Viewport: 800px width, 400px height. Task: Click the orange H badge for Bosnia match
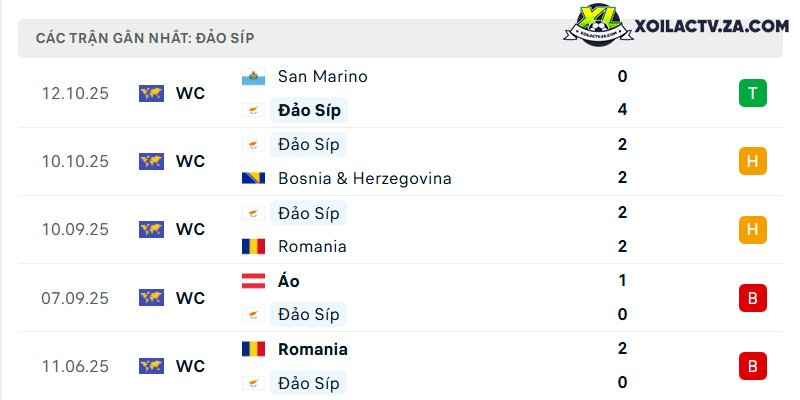[753, 161]
